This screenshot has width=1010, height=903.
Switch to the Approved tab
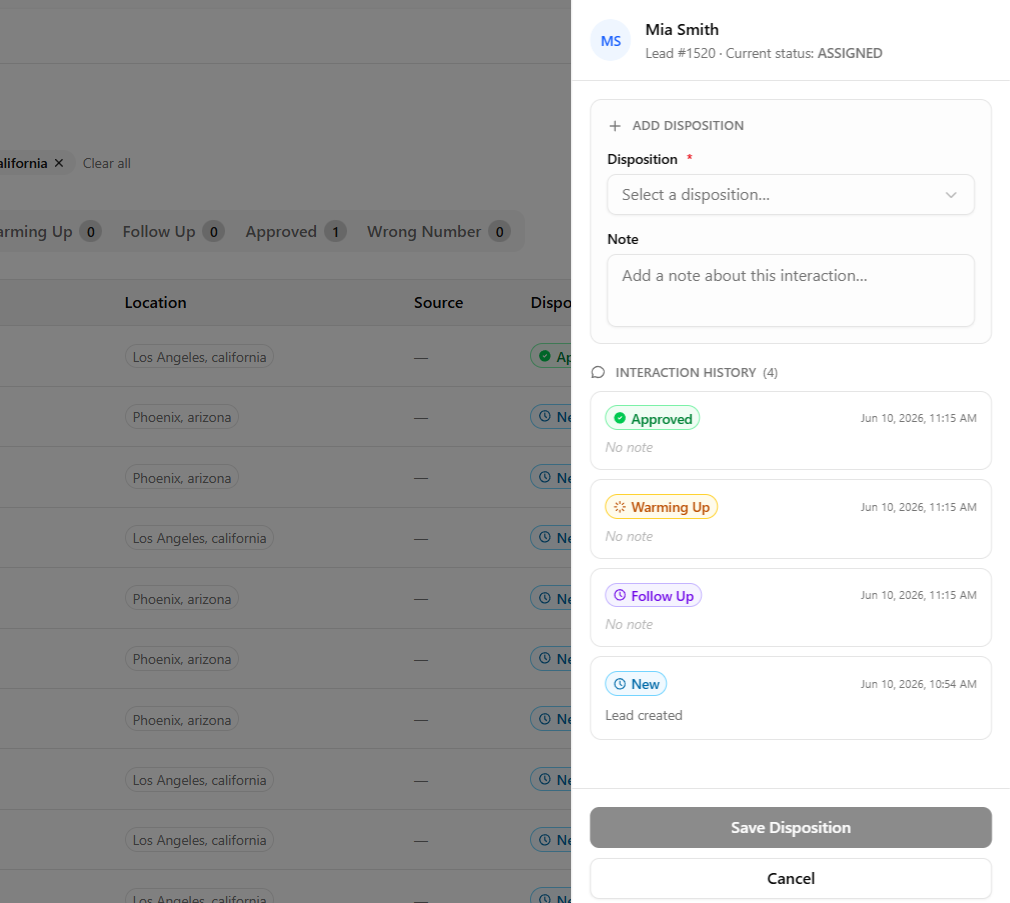(295, 232)
